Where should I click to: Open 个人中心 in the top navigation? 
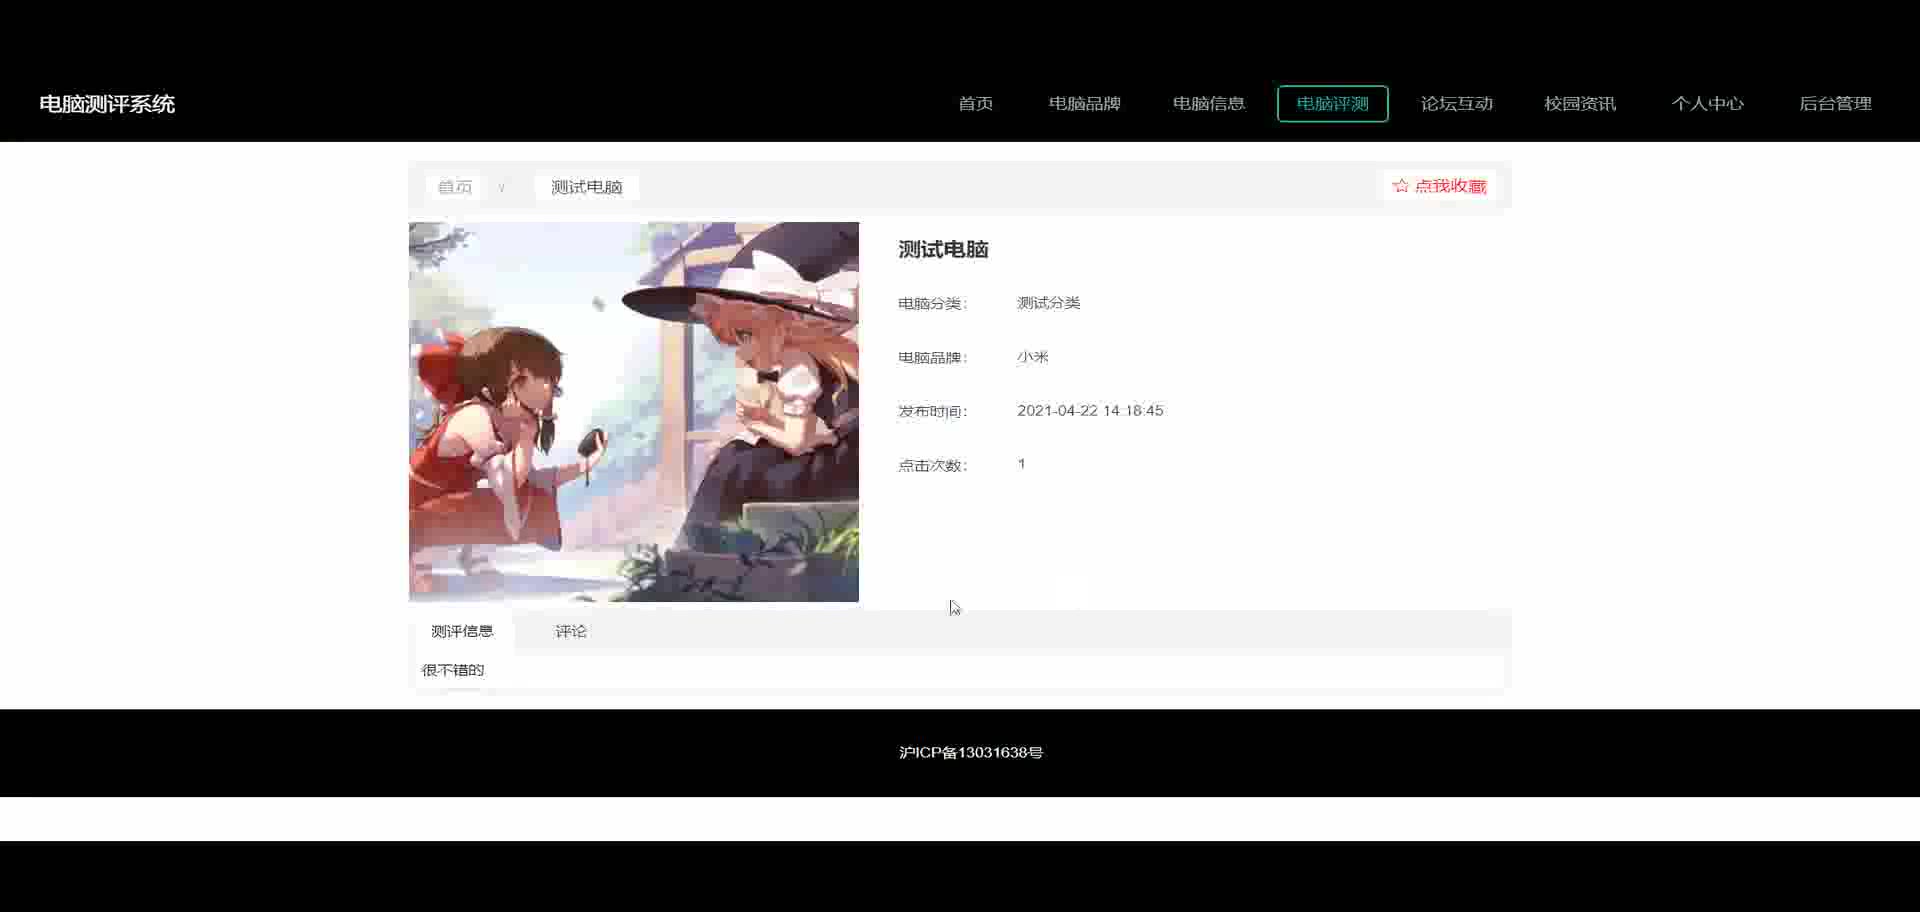tap(1707, 104)
